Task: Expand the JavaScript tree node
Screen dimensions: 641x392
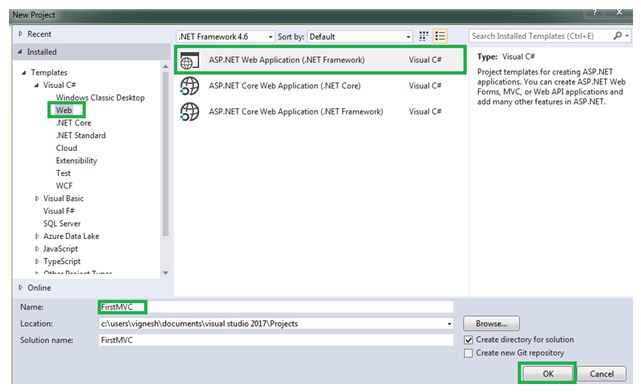Action: [x=37, y=249]
